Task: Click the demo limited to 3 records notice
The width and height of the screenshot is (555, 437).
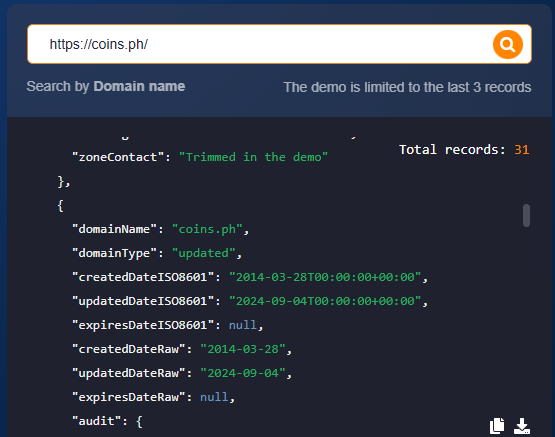Action: 407,87
